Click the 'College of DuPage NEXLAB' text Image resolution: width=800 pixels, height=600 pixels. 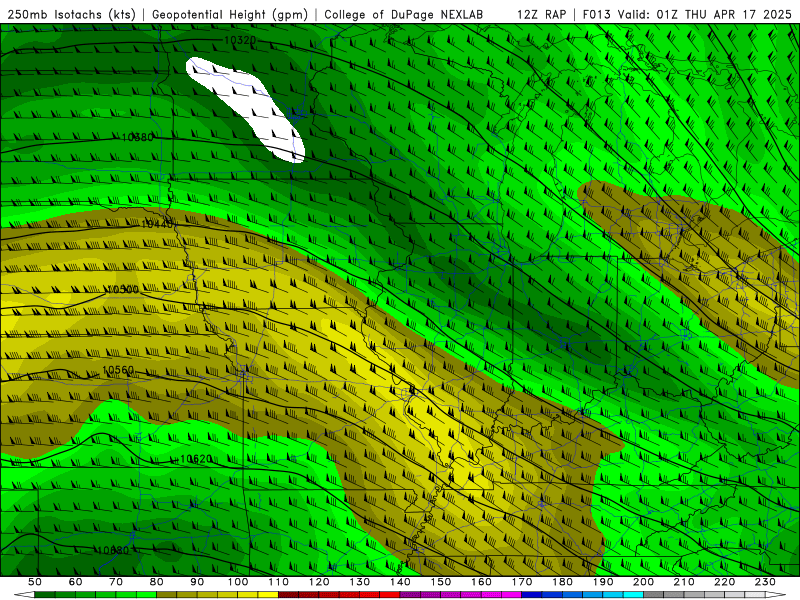click(404, 15)
